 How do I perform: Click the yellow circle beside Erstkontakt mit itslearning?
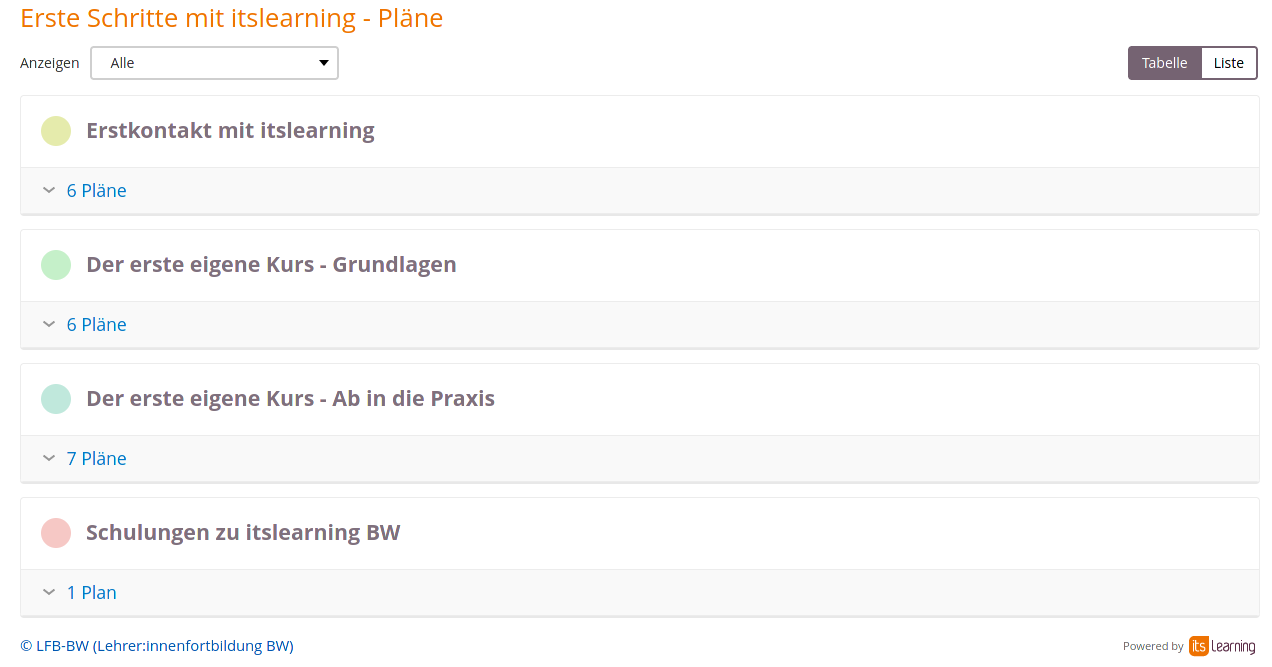tap(56, 131)
